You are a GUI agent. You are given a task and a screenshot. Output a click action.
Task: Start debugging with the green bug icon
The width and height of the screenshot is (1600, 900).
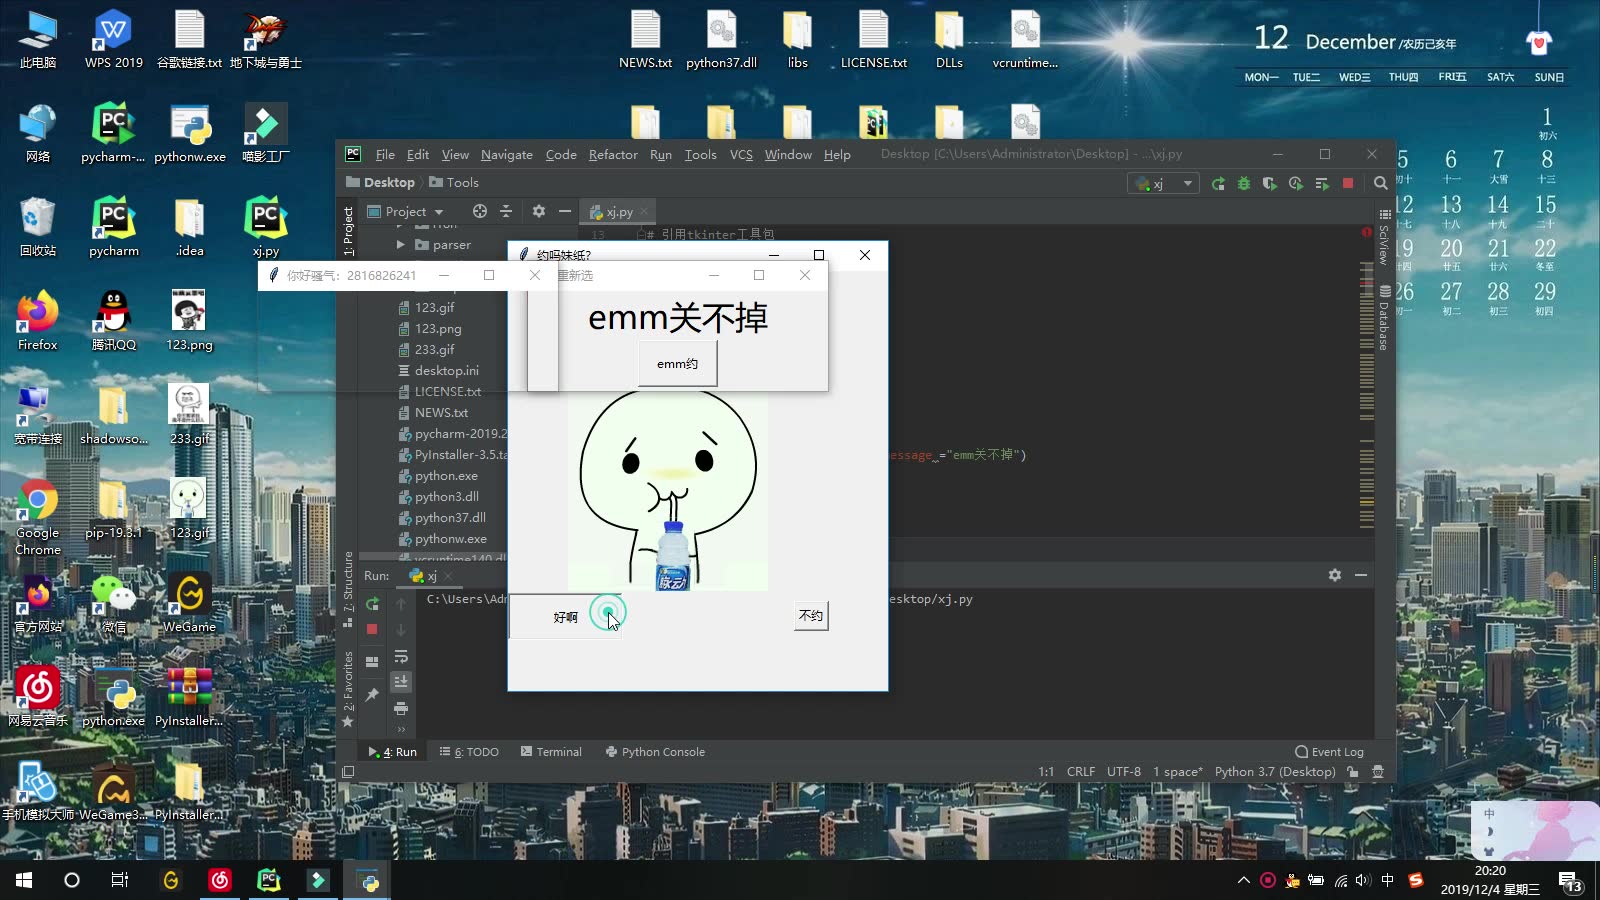point(1244,184)
